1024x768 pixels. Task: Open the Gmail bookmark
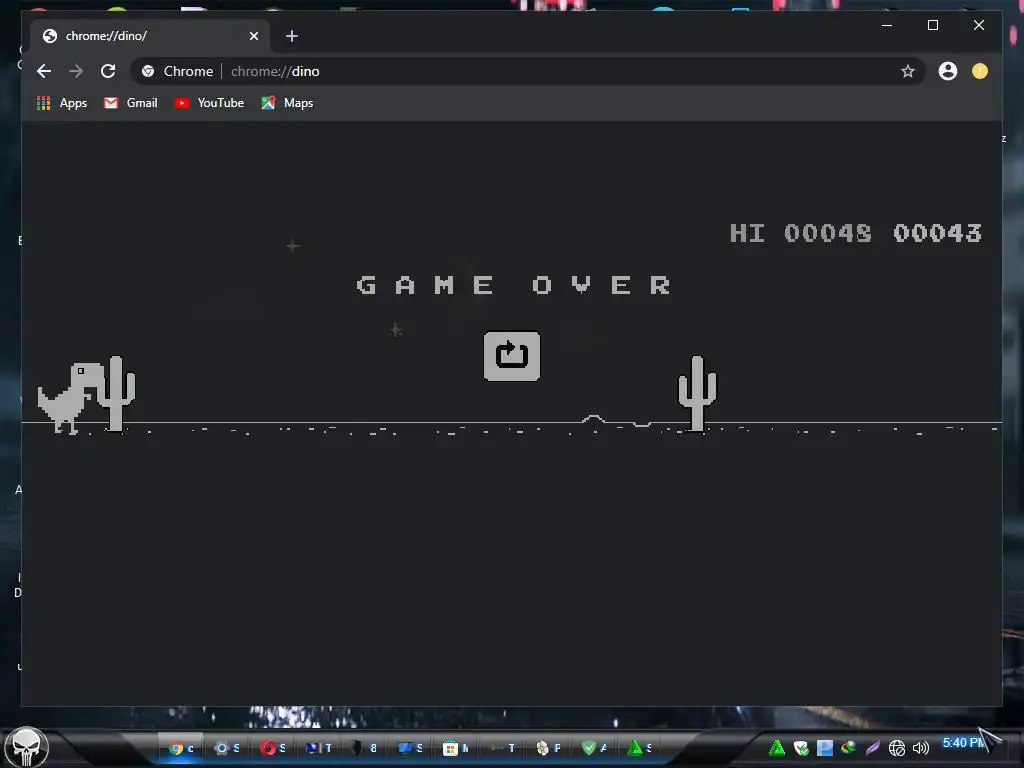coord(131,103)
